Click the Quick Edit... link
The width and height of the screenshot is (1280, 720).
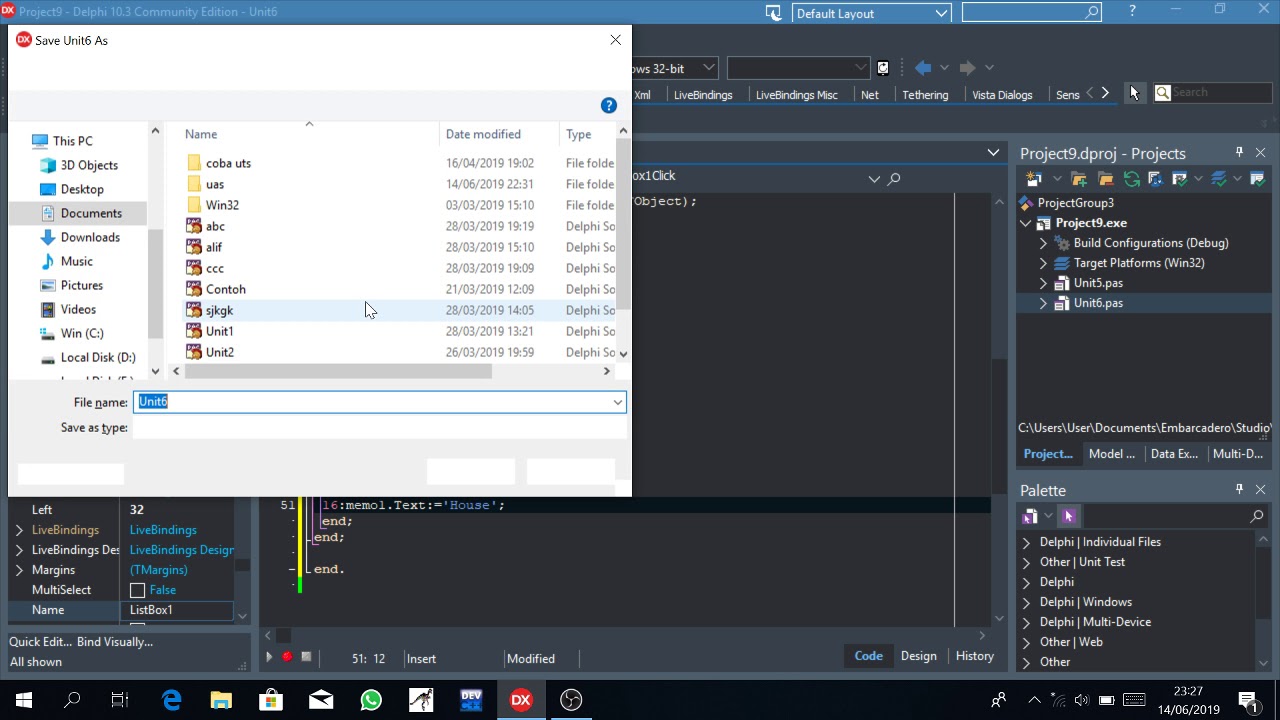click(x=39, y=642)
